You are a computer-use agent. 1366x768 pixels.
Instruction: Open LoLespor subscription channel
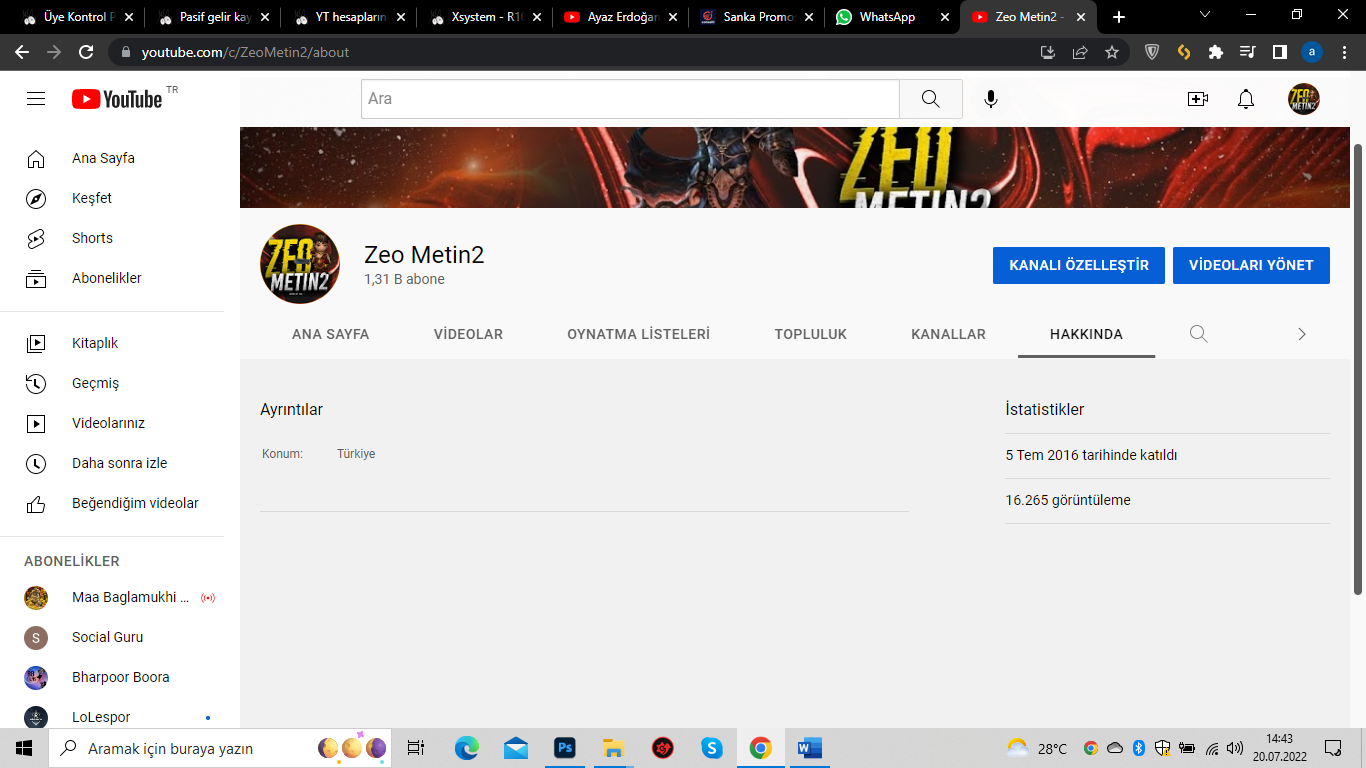pyautogui.click(x=120, y=717)
